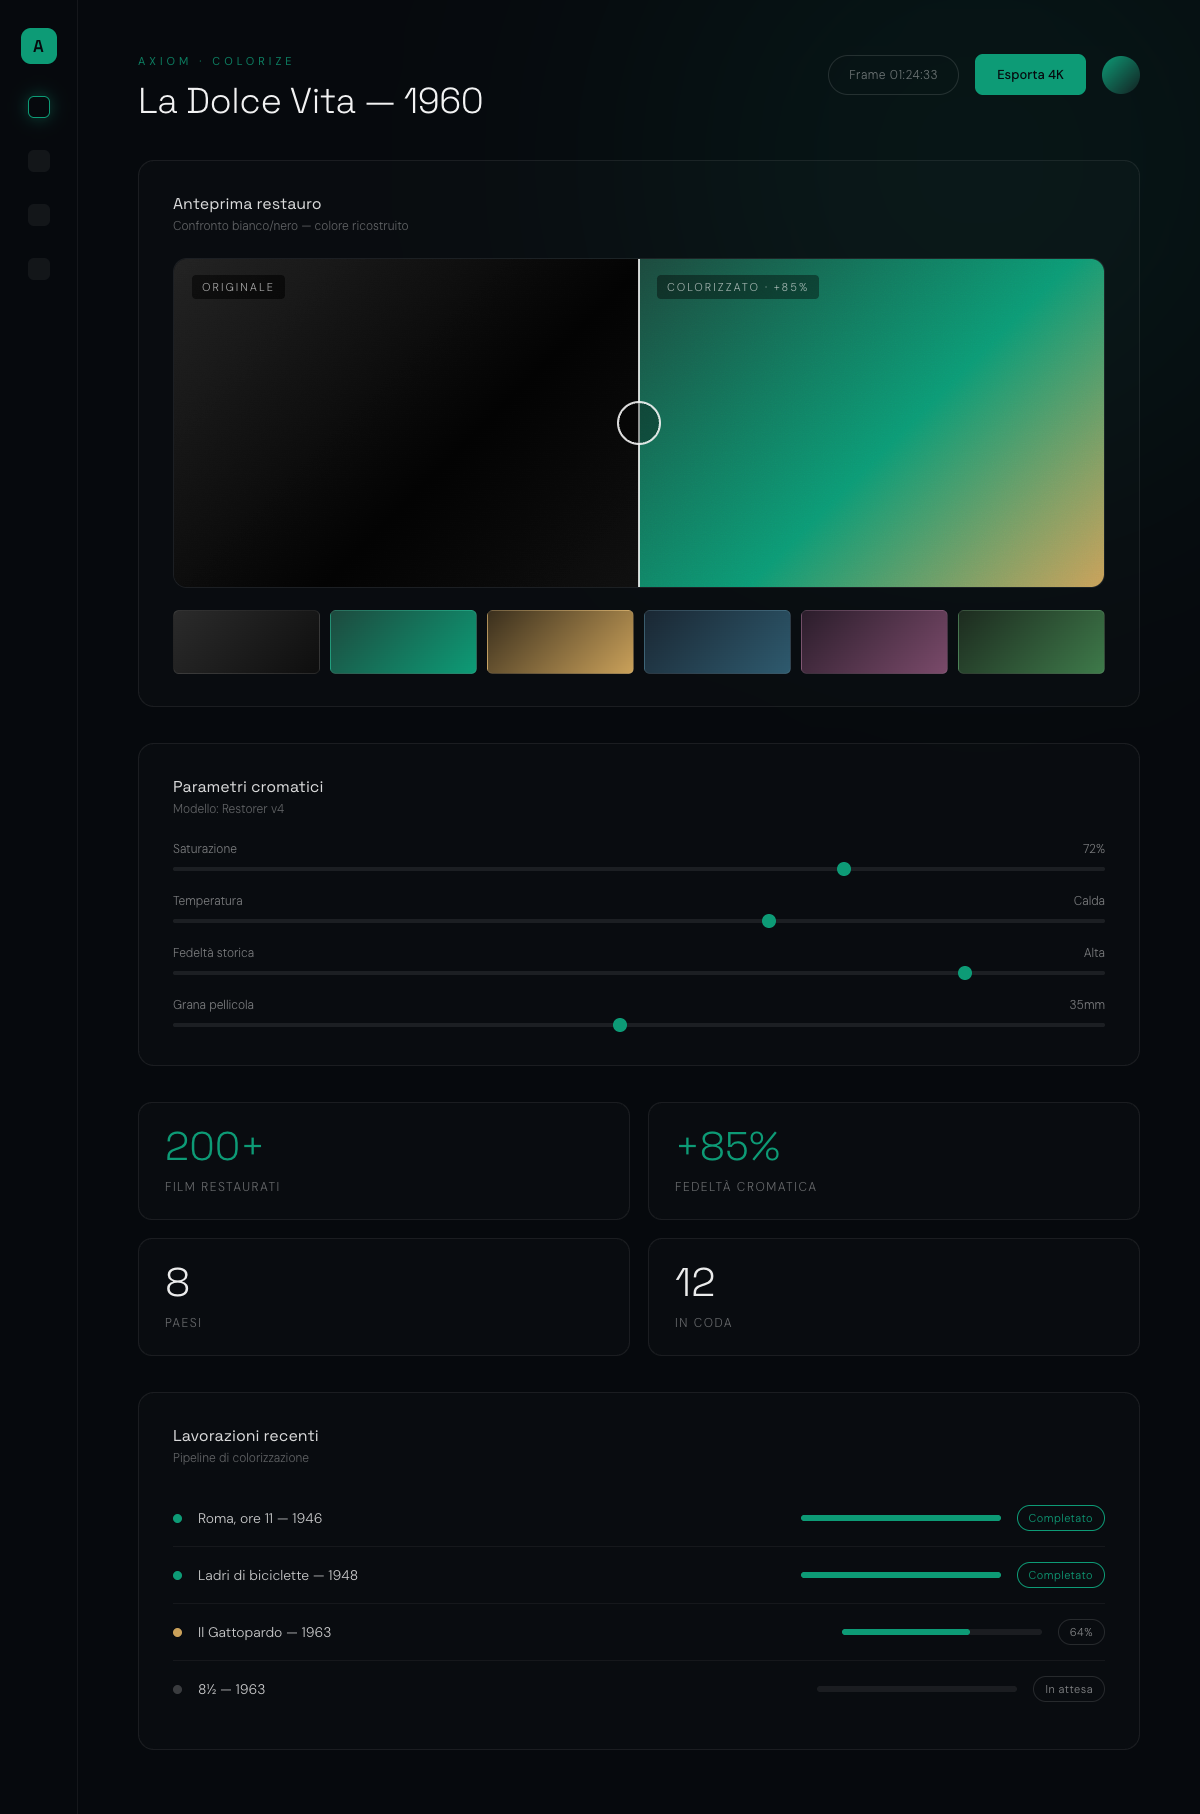Image resolution: width=1200 pixels, height=1814 pixels.
Task: Click the Ladri di biciclette — 1948 title
Action: (x=278, y=1575)
